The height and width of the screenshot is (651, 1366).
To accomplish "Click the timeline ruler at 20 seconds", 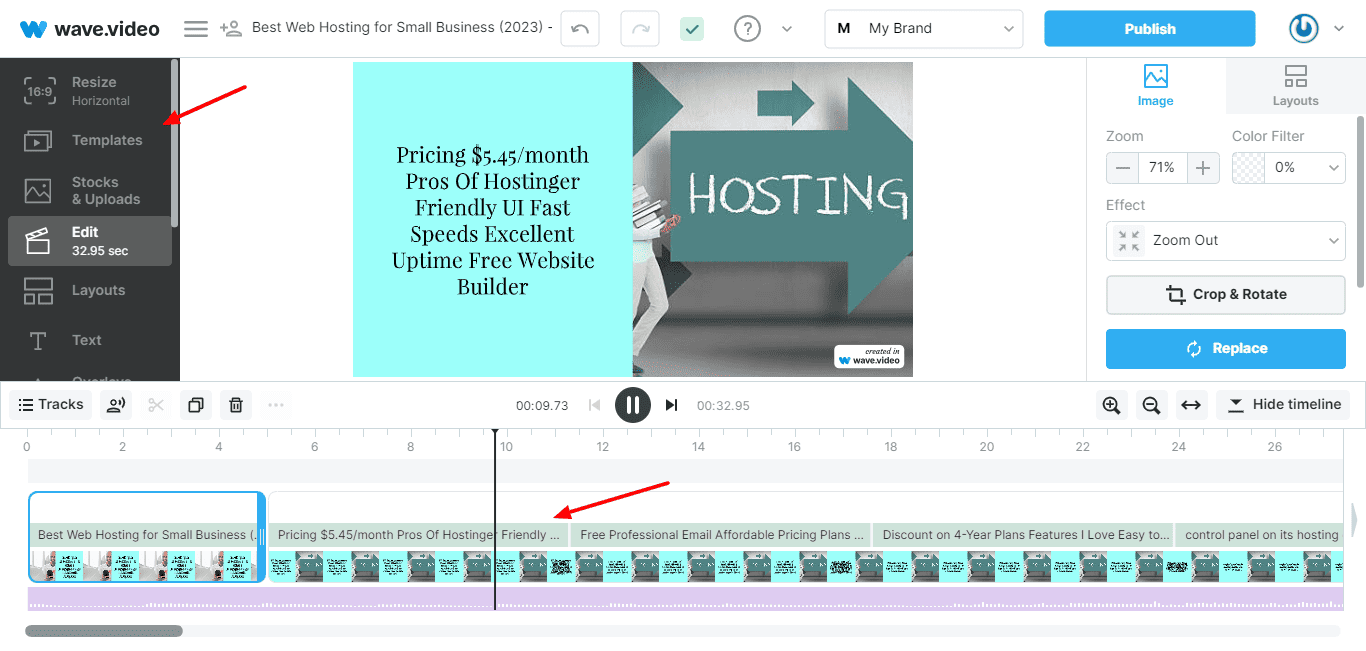I will [x=986, y=447].
